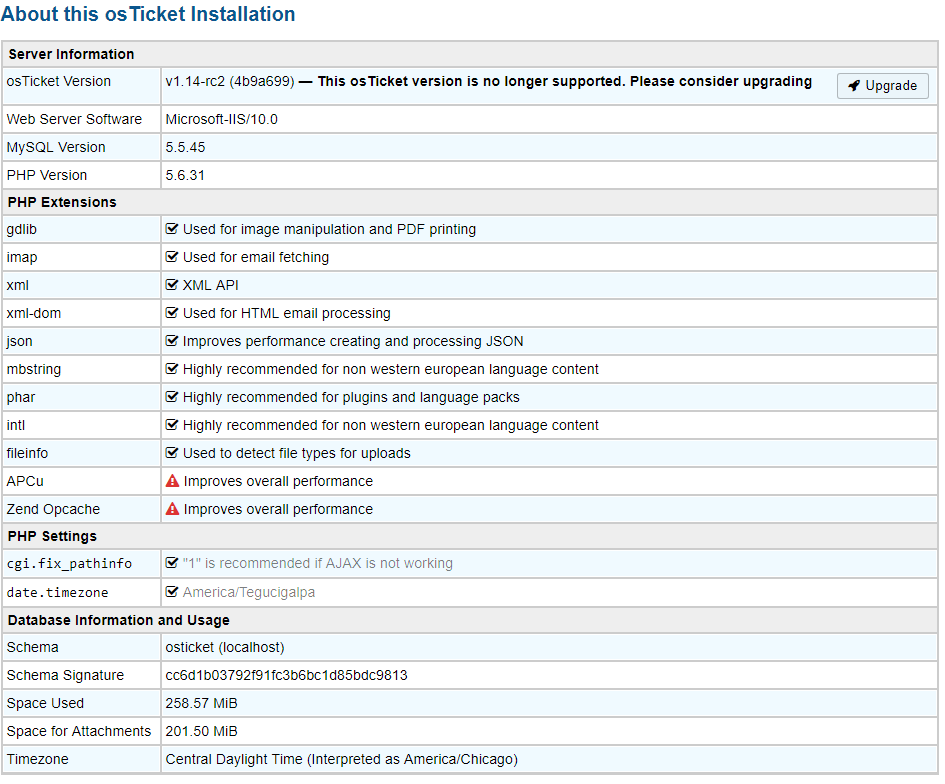This screenshot has height=784, width=945.
Task: Select the schema signature hash value
Action: click(286, 676)
